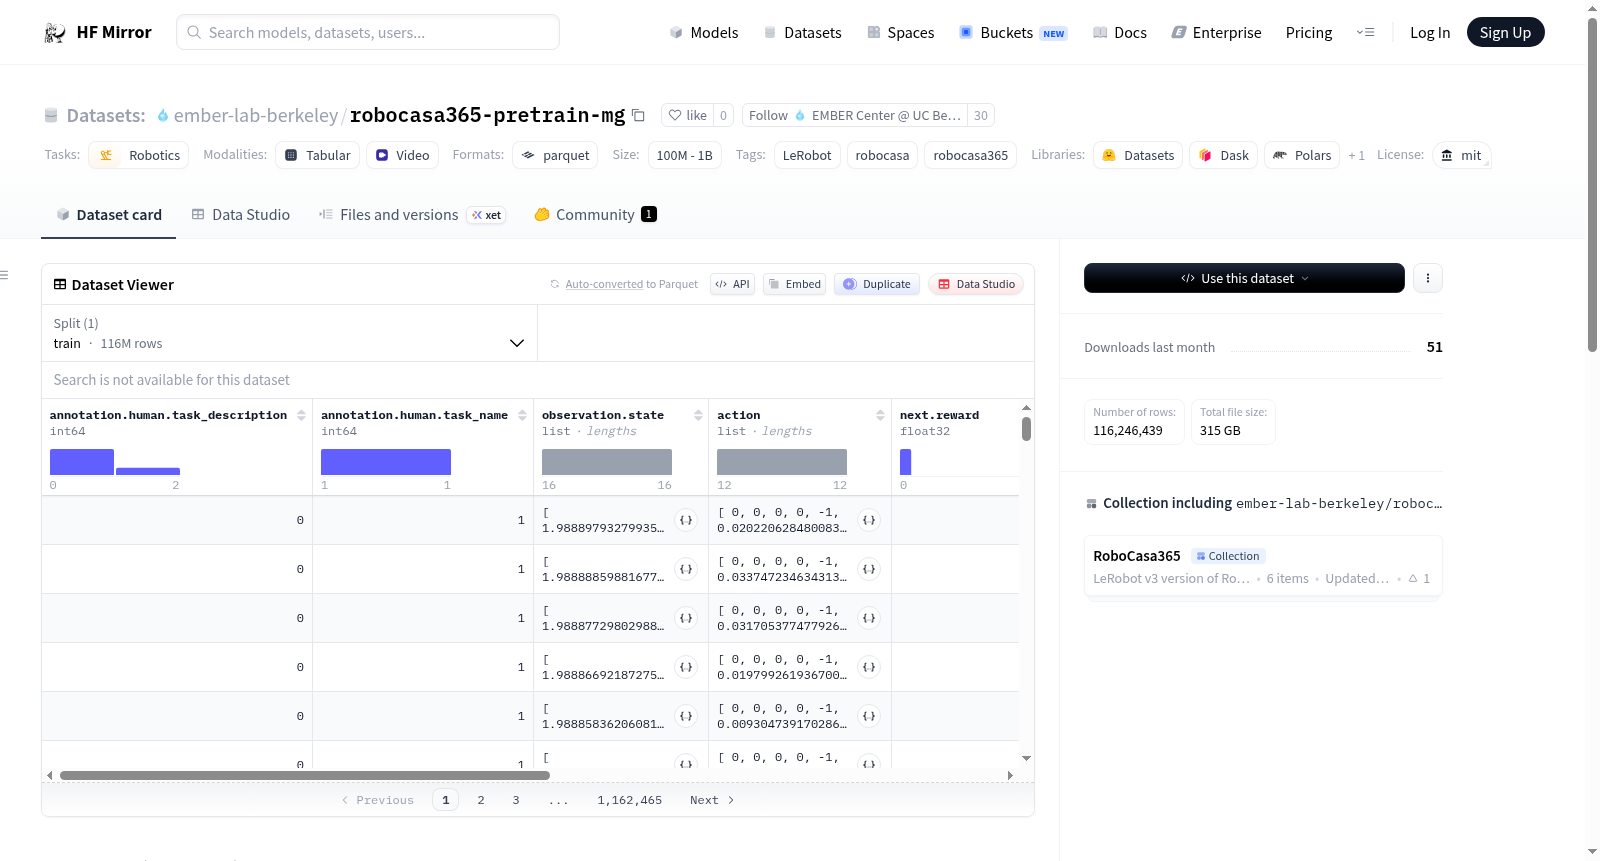Click the LeRobot tag

coord(807,155)
